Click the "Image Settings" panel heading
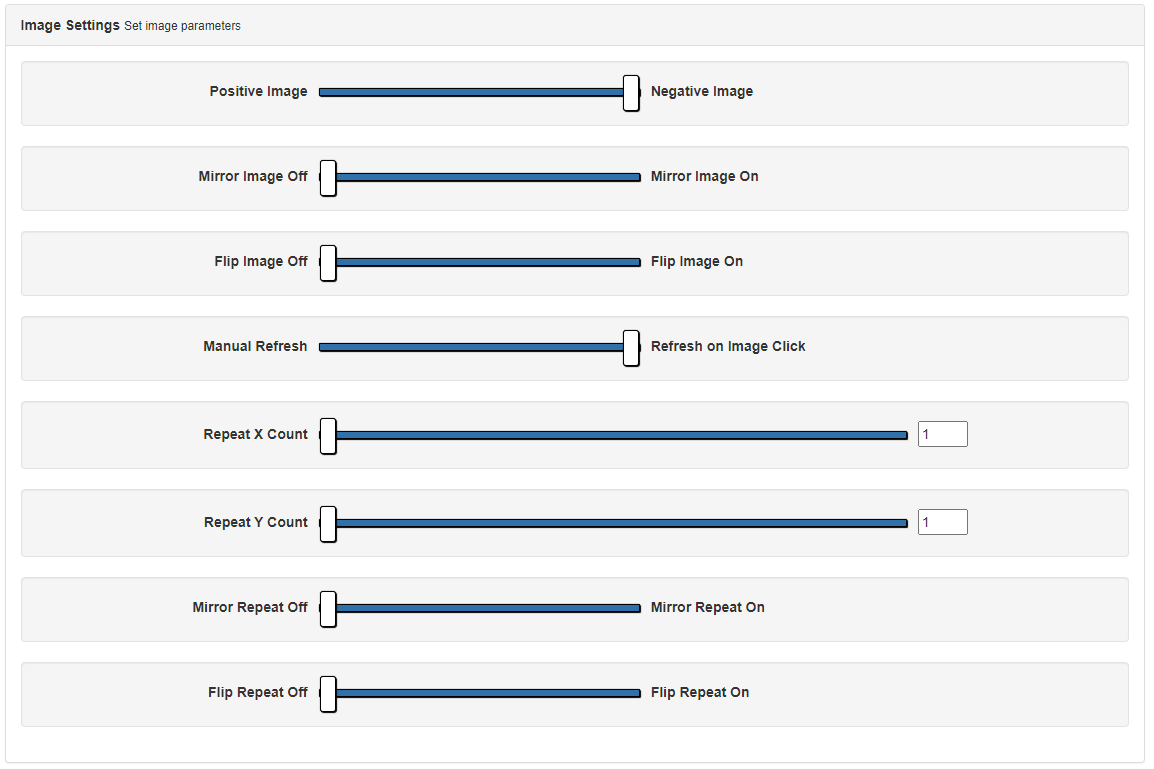 click(70, 25)
